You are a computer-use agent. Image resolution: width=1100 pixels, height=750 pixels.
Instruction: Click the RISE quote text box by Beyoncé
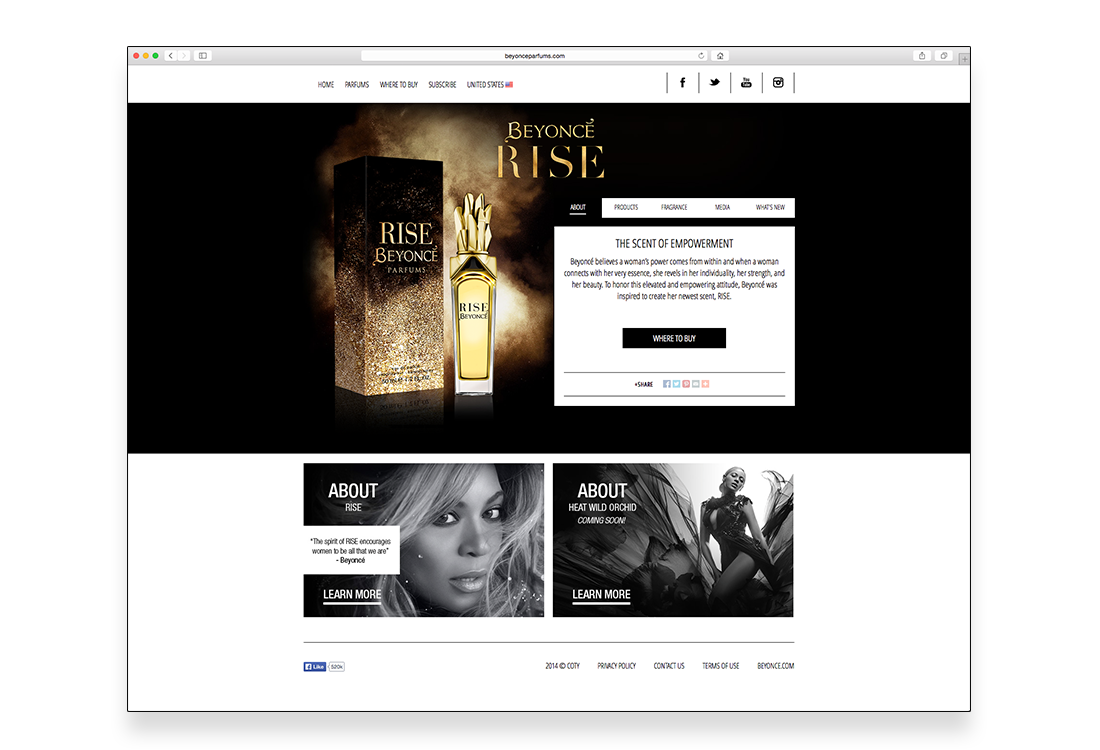click(351, 550)
